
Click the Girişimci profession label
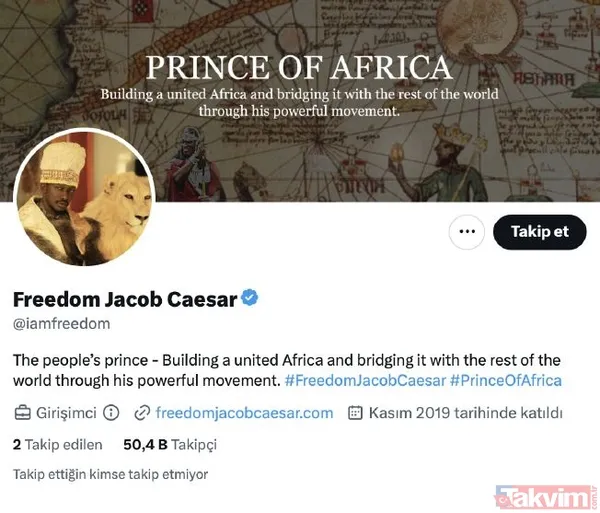[x=67, y=412]
